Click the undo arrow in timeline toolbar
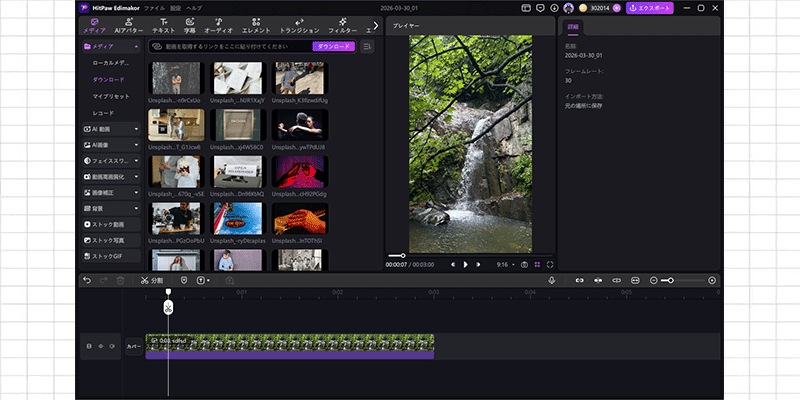The height and width of the screenshot is (400, 800). [x=87, y=280]
